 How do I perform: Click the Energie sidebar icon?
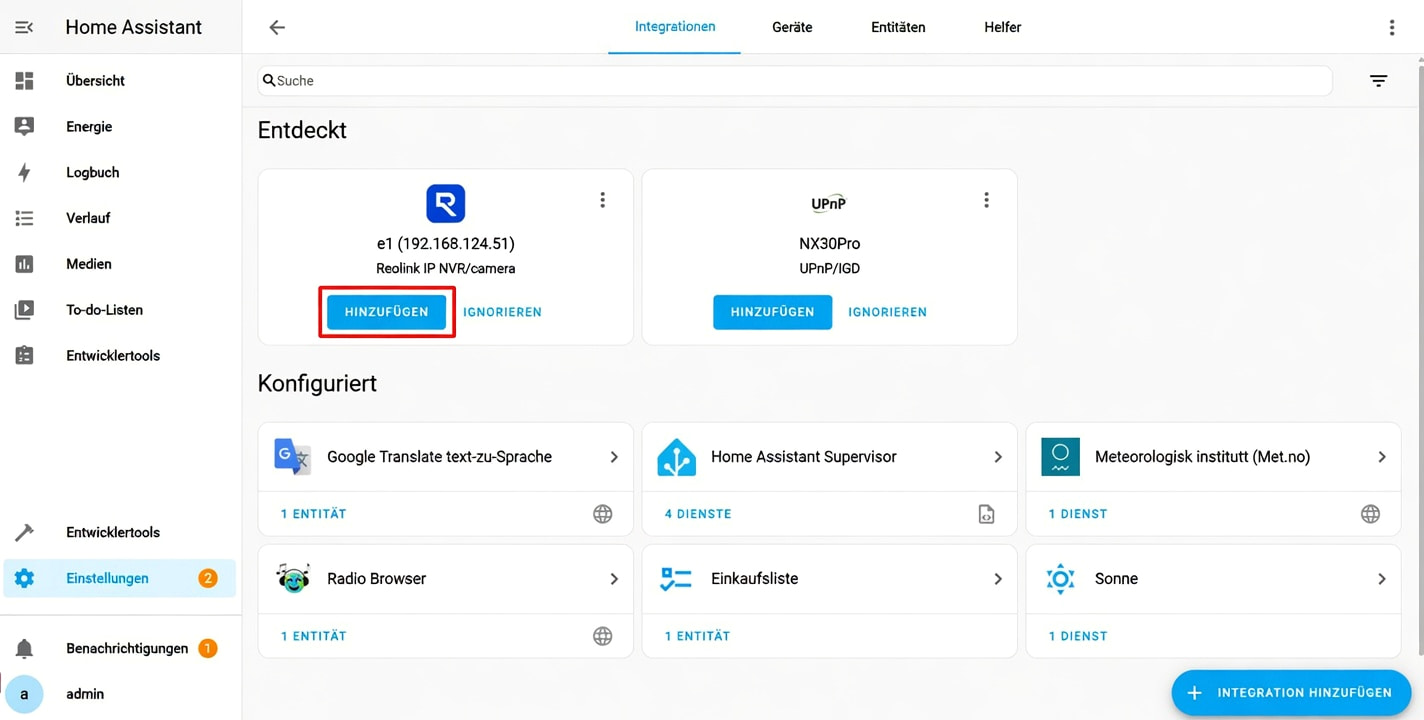click(x=24, y=127)
